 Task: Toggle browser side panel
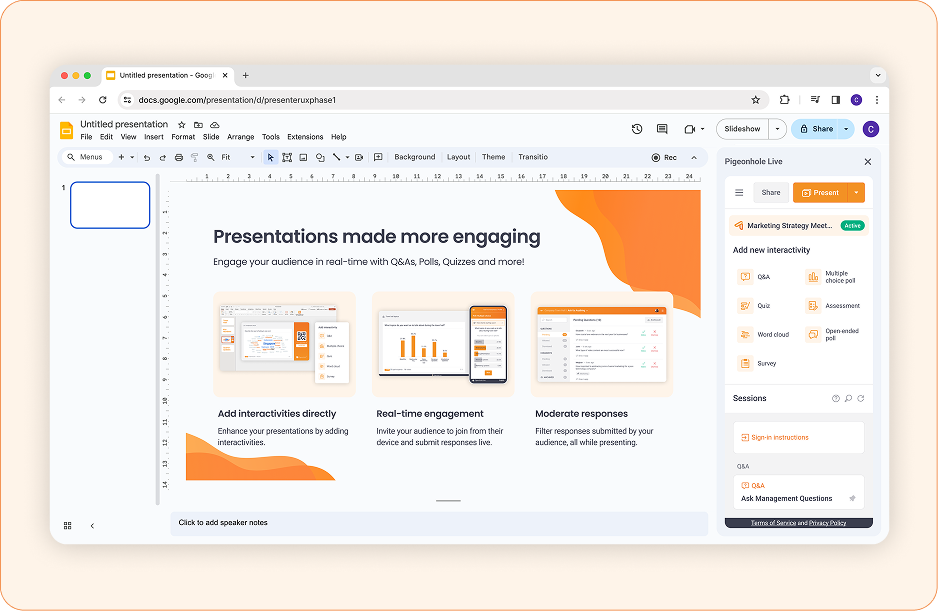(x=836, y=100)
